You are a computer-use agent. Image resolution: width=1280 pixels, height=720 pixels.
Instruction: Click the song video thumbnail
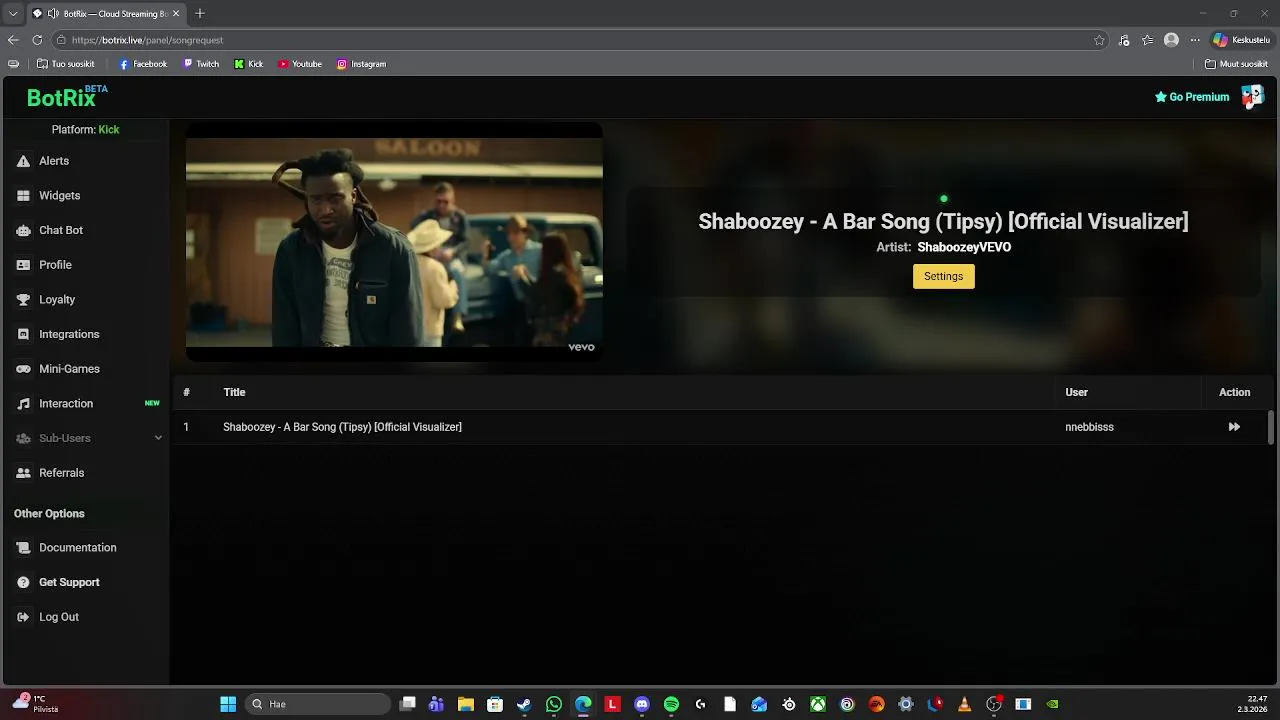coord(394,242)
